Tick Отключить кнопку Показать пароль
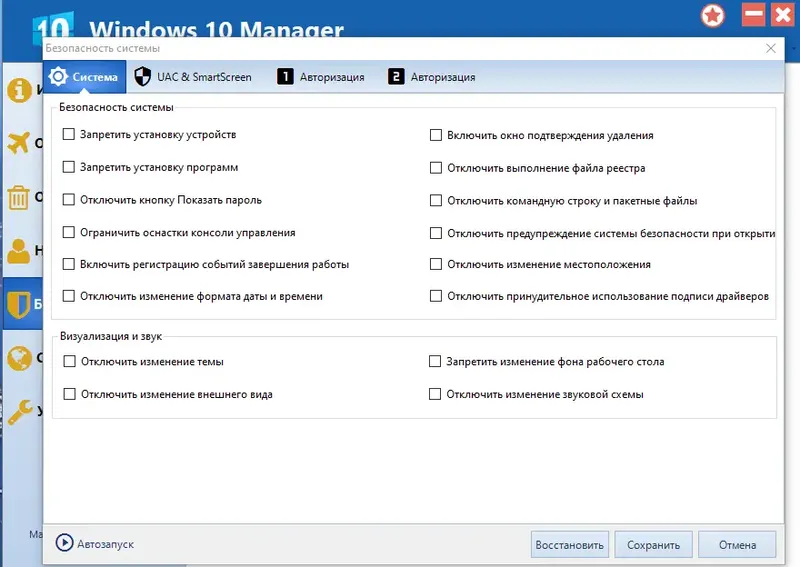 pos(68,200)
